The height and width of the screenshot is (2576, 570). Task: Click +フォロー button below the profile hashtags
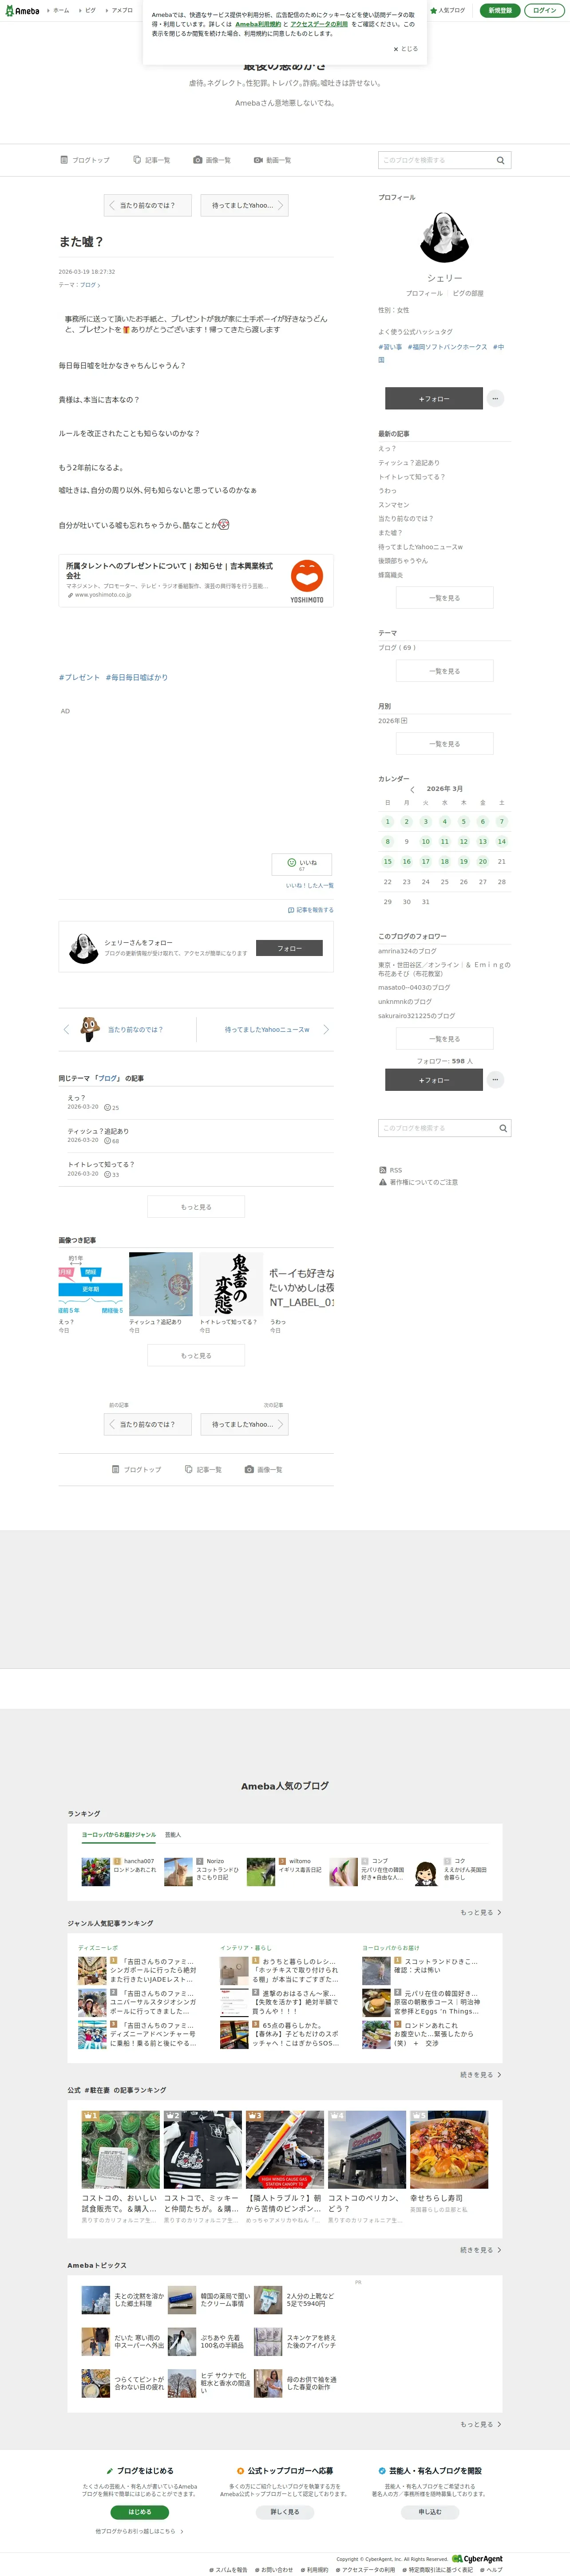tap(434, 398)
